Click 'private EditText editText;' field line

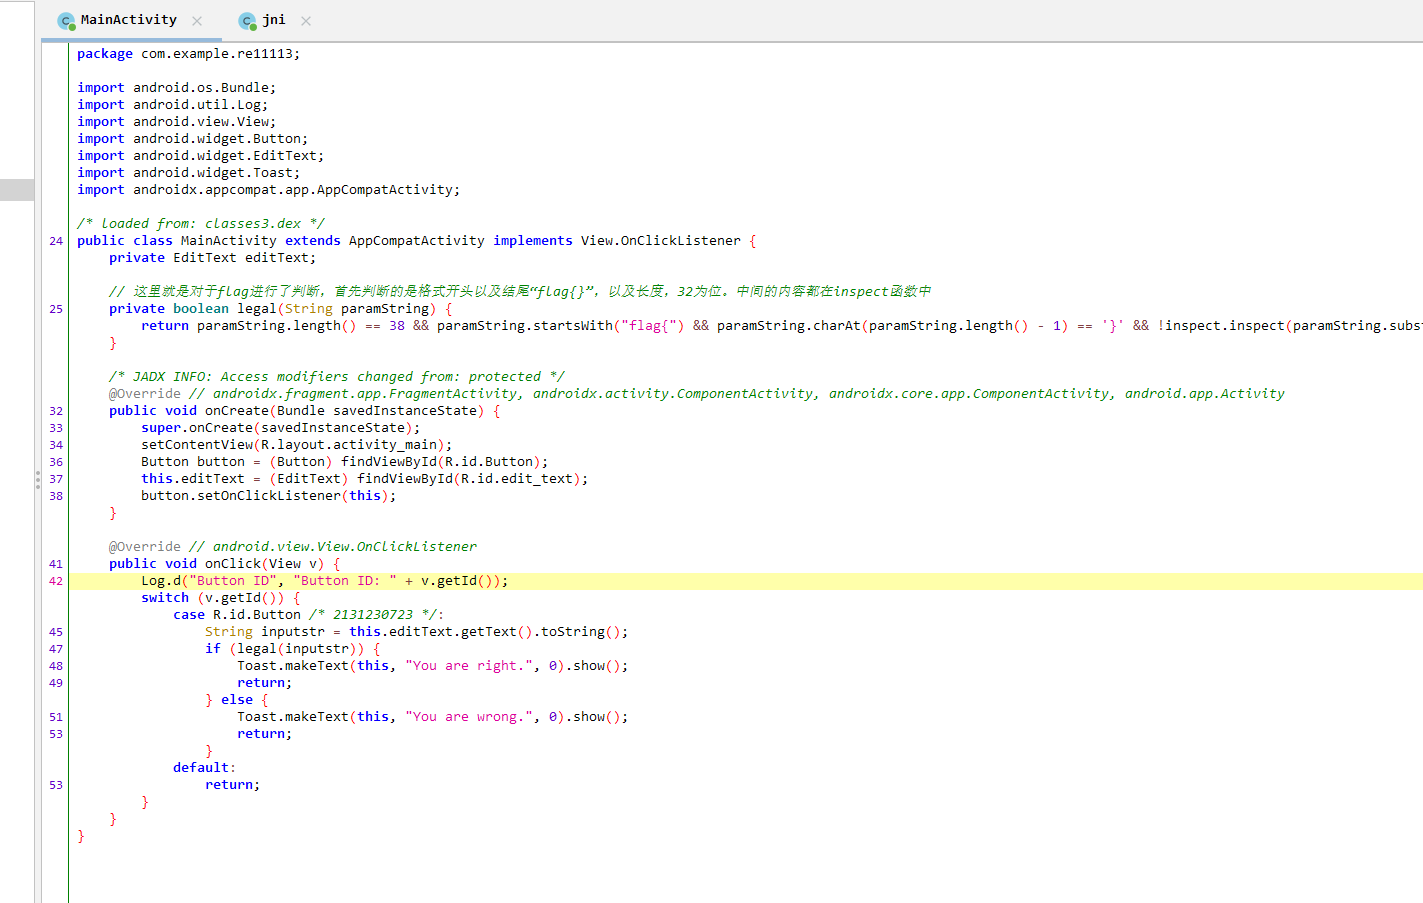click(x=212, y=258)
